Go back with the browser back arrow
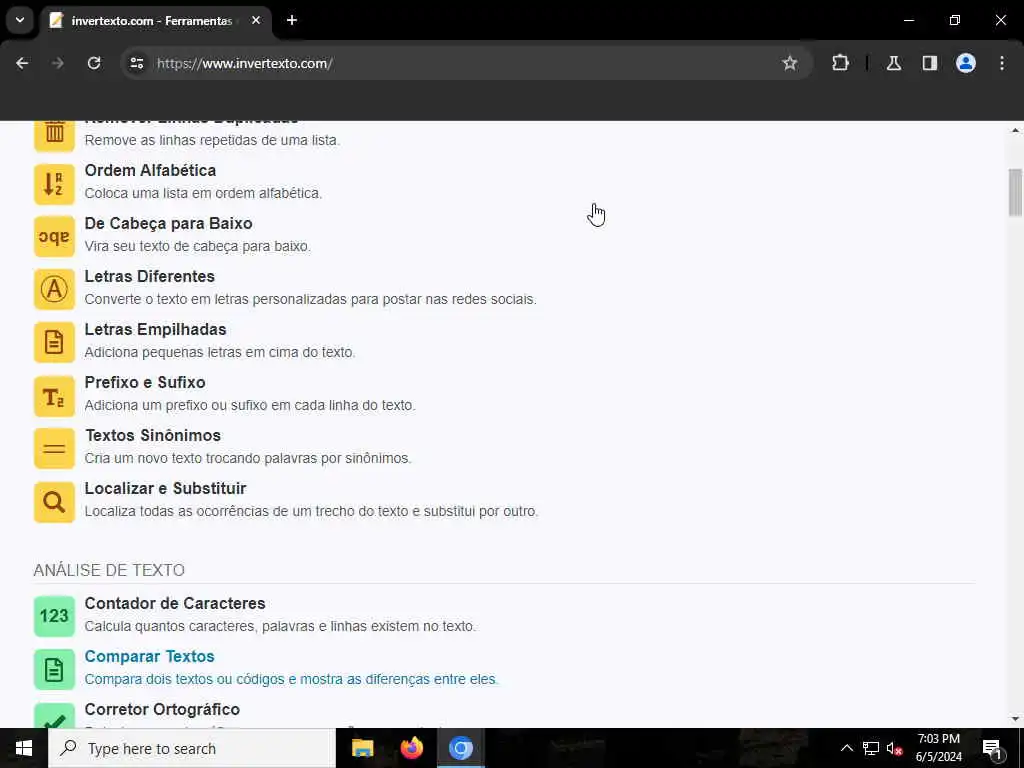This screenshot has width=1024, height=768. coord(22,63)
